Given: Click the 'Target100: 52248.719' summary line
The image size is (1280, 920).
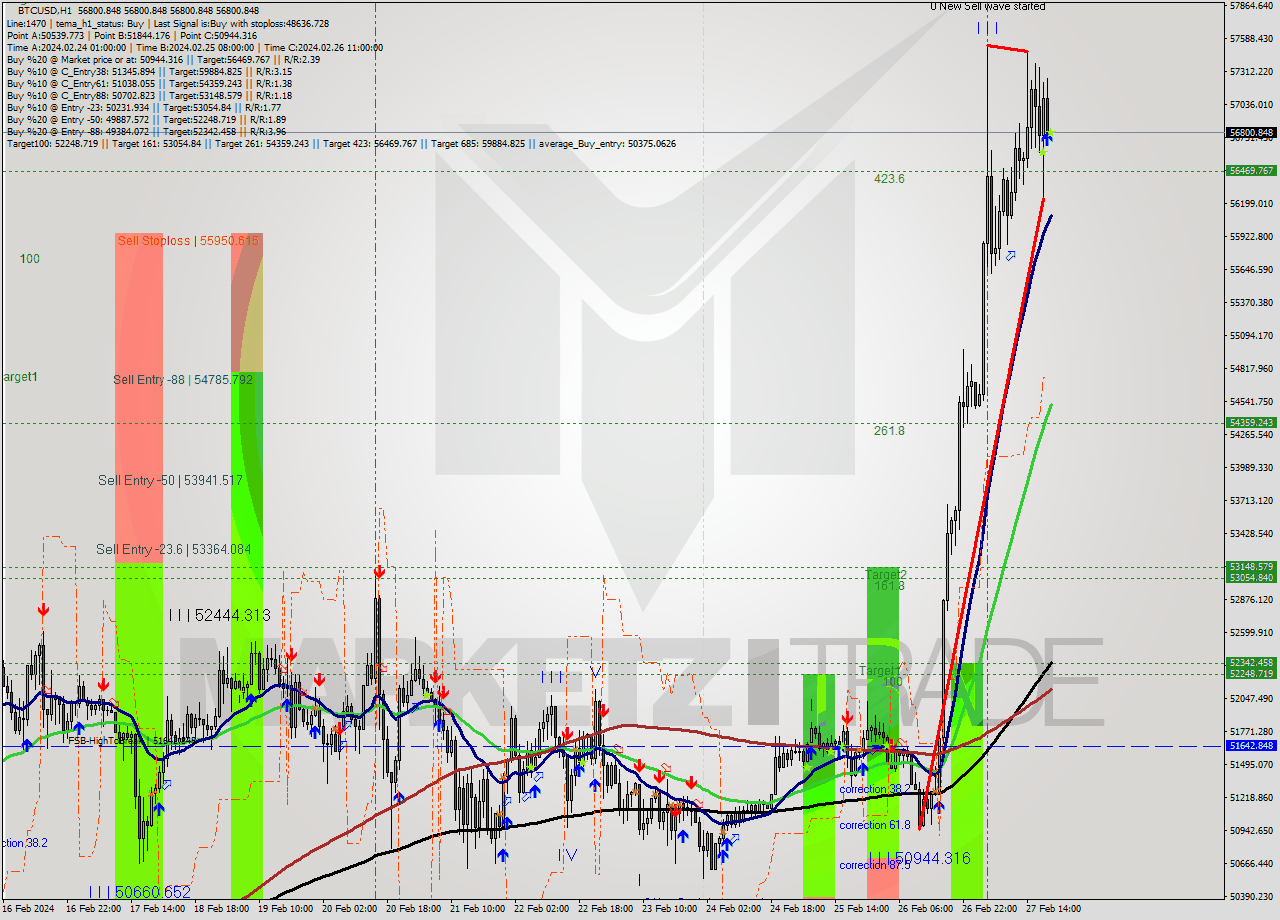Looking at the screenshot, I should coord(341,144).
